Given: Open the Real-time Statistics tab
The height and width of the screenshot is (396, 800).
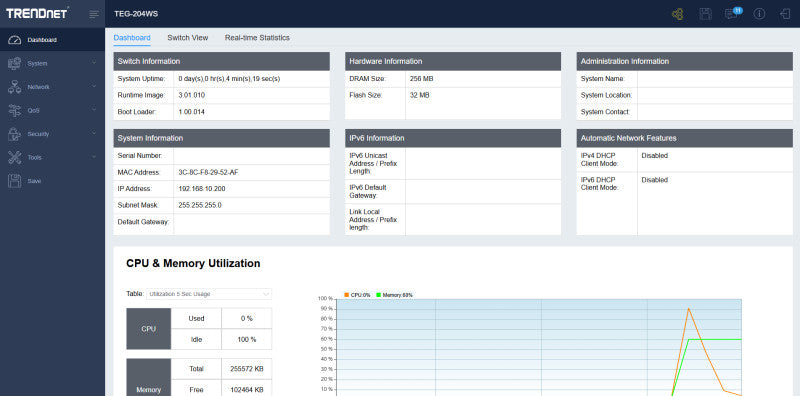Looking at the screenshot, I should (x=257, y=38).
